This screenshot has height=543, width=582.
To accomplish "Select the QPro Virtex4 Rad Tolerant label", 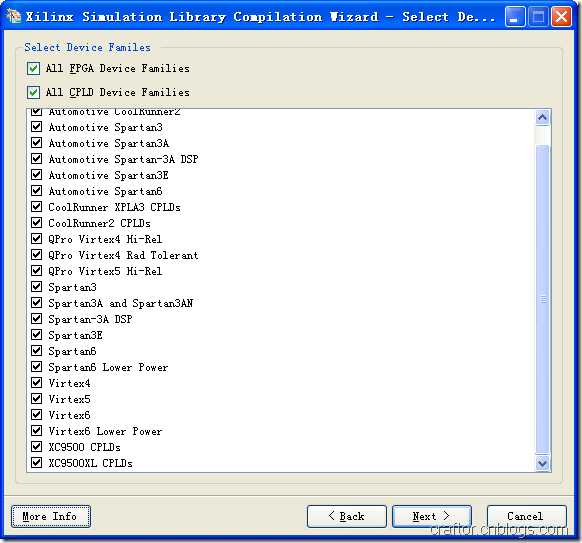I will coord(123,255).
